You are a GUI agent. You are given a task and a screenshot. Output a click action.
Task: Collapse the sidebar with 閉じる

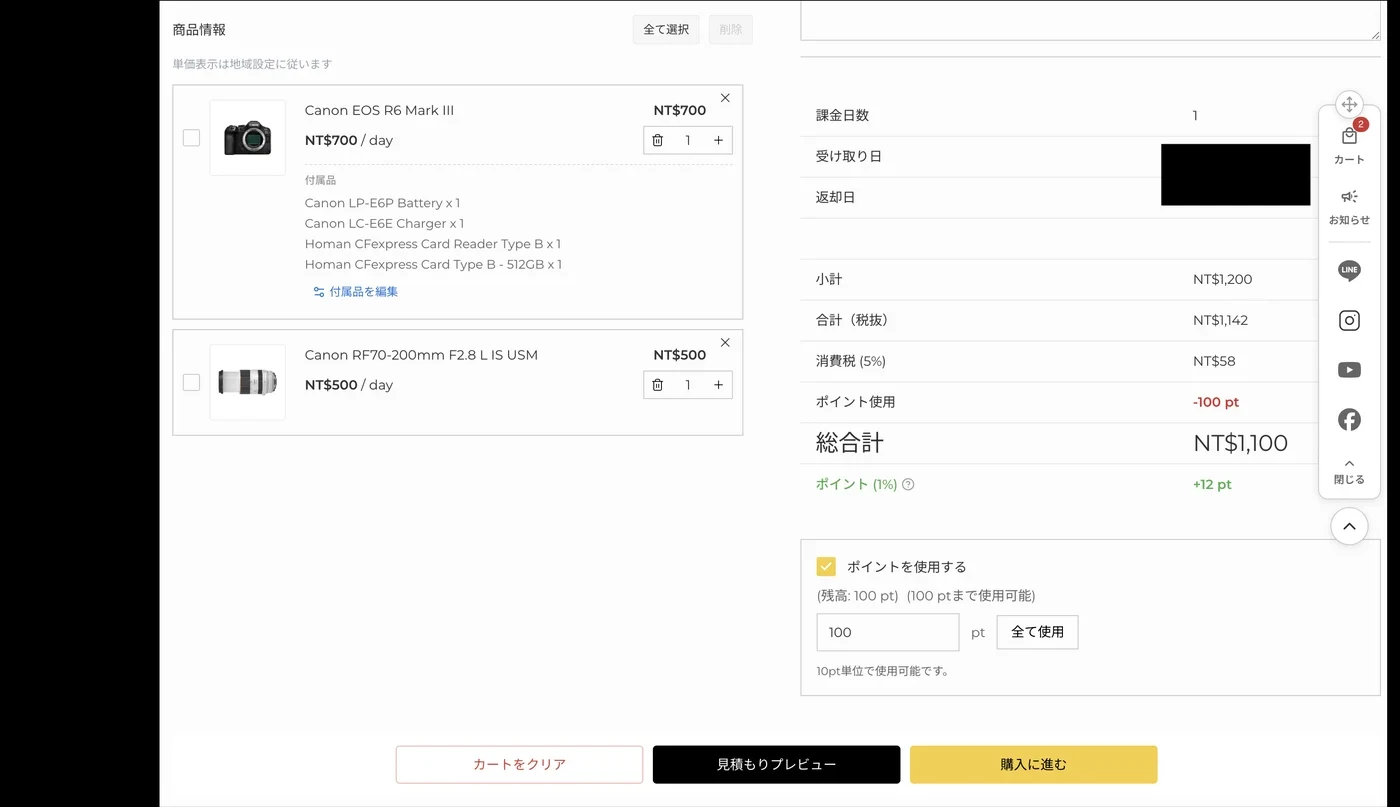1349,471
